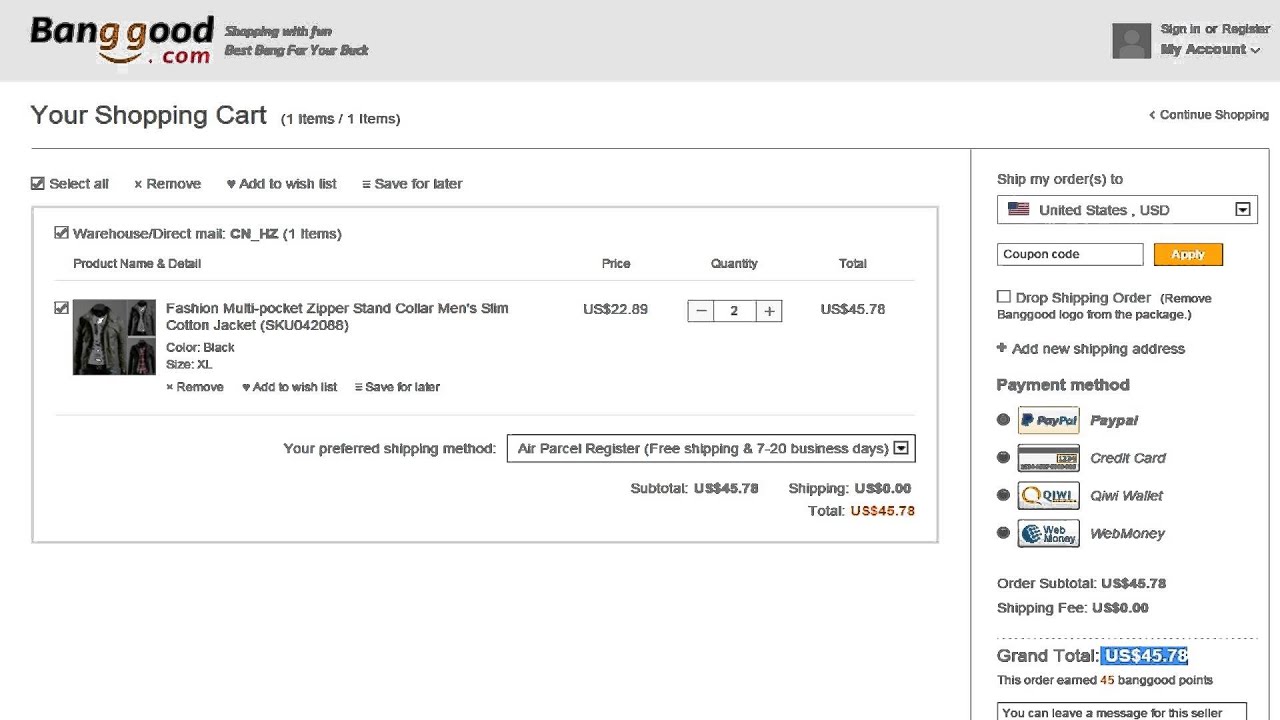Increase jacket quantity with plus button
This screenshot has height=720, width=1280.
point(769,311)
